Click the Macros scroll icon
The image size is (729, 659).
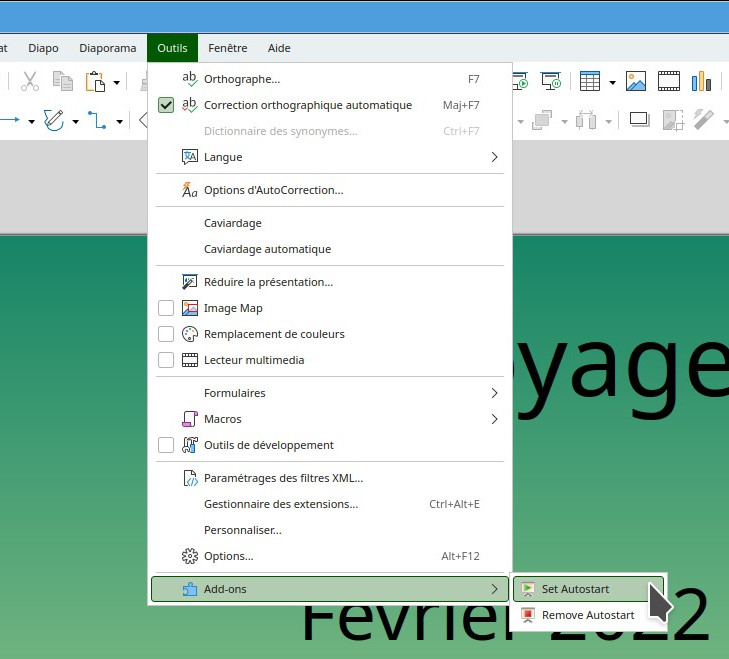[190, 419]
